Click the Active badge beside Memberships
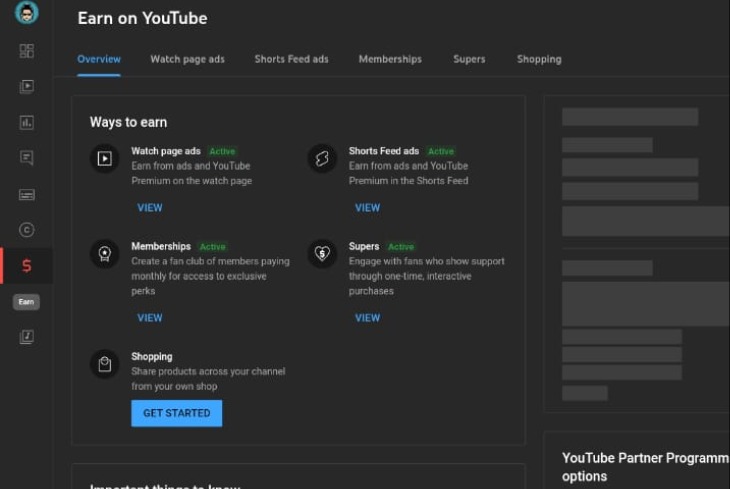 click(212, 247)
